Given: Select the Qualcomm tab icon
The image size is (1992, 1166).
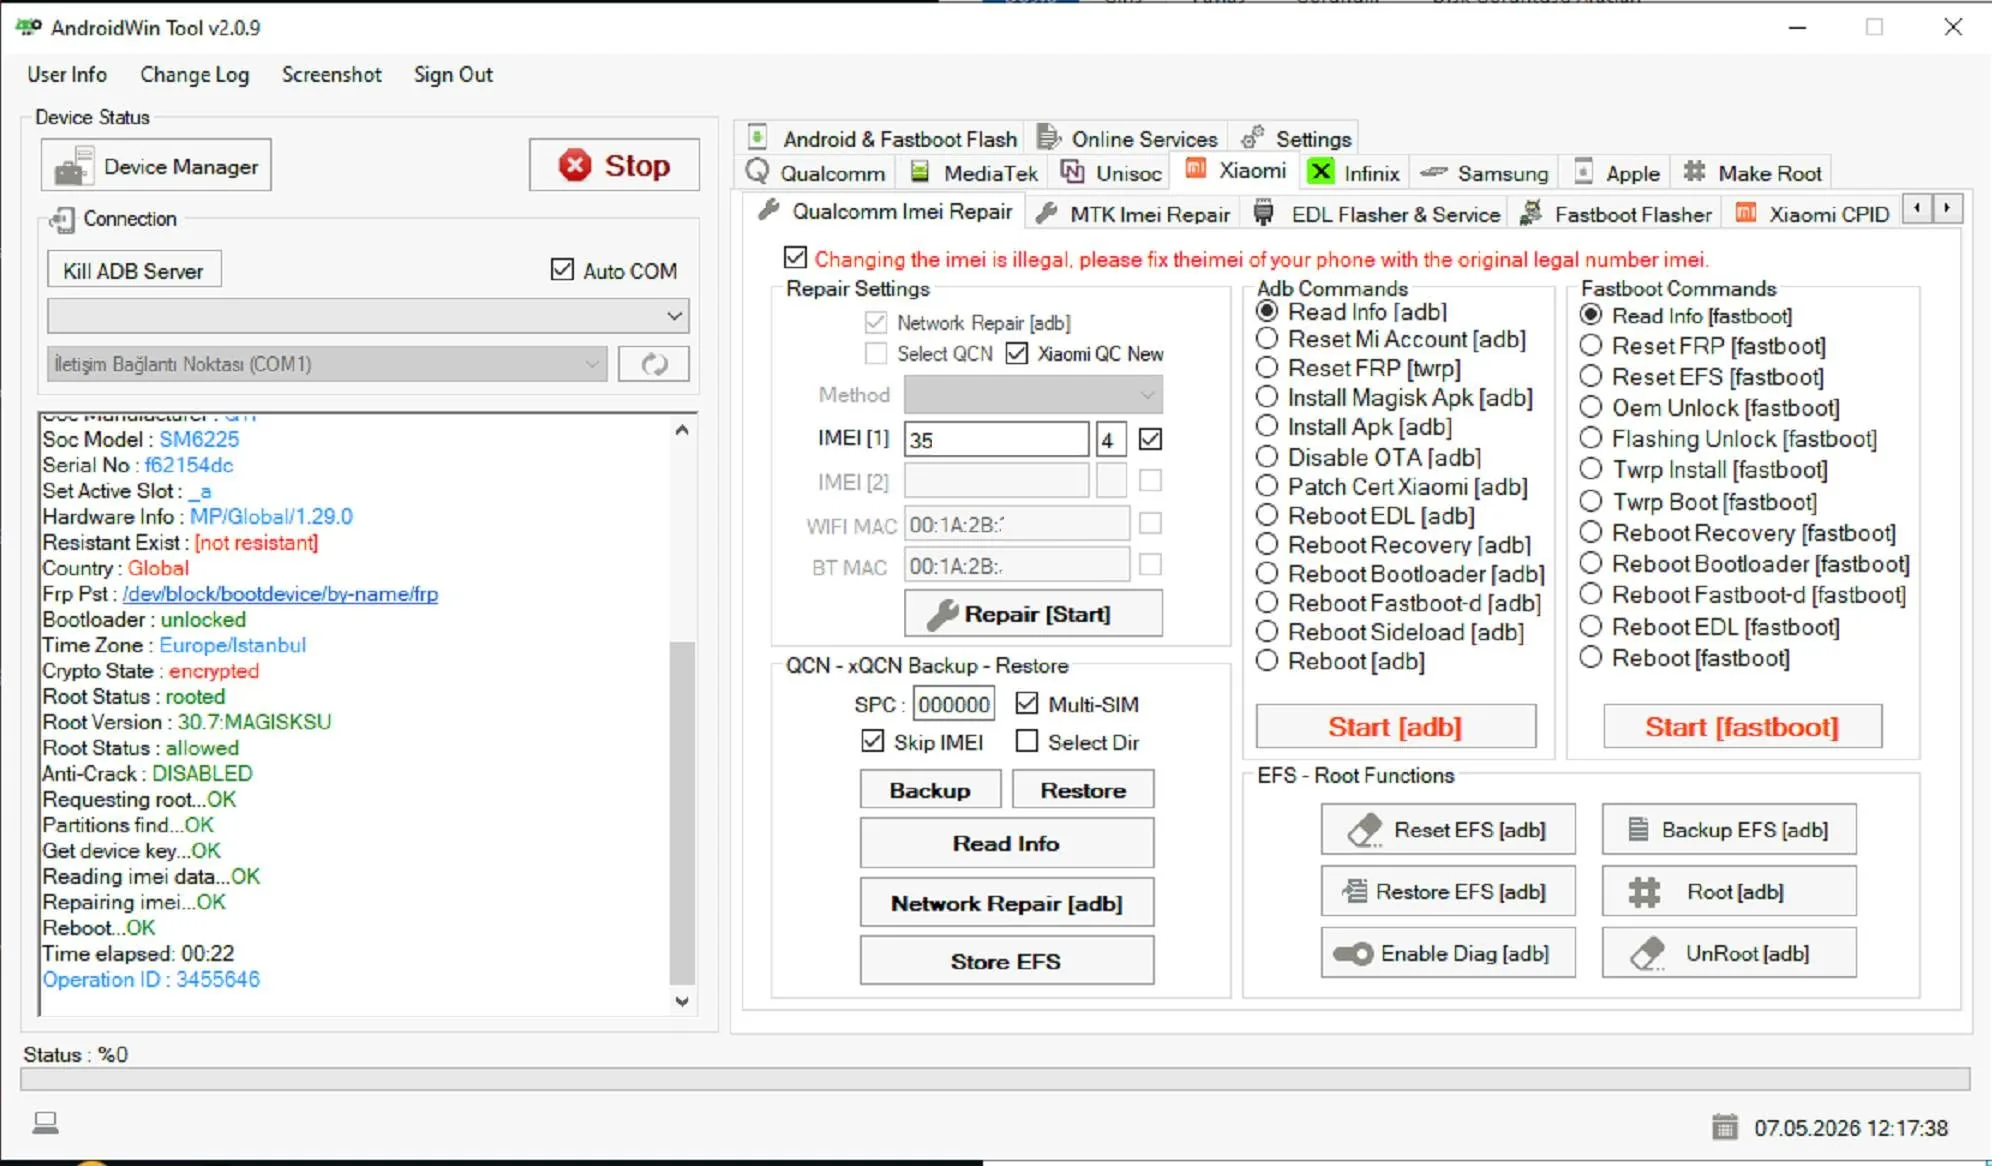Looking at the screenshot, I should pos(757,172).
